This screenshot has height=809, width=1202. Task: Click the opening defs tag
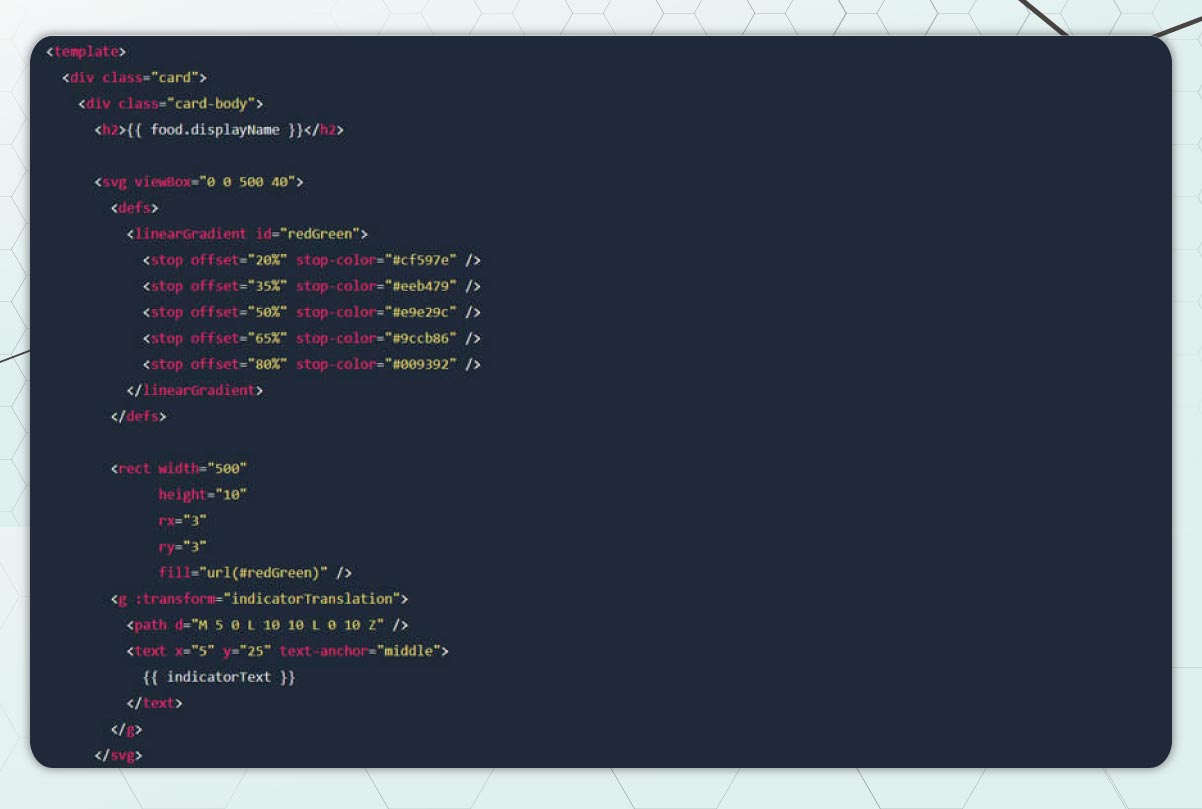[x=134, y=208]
